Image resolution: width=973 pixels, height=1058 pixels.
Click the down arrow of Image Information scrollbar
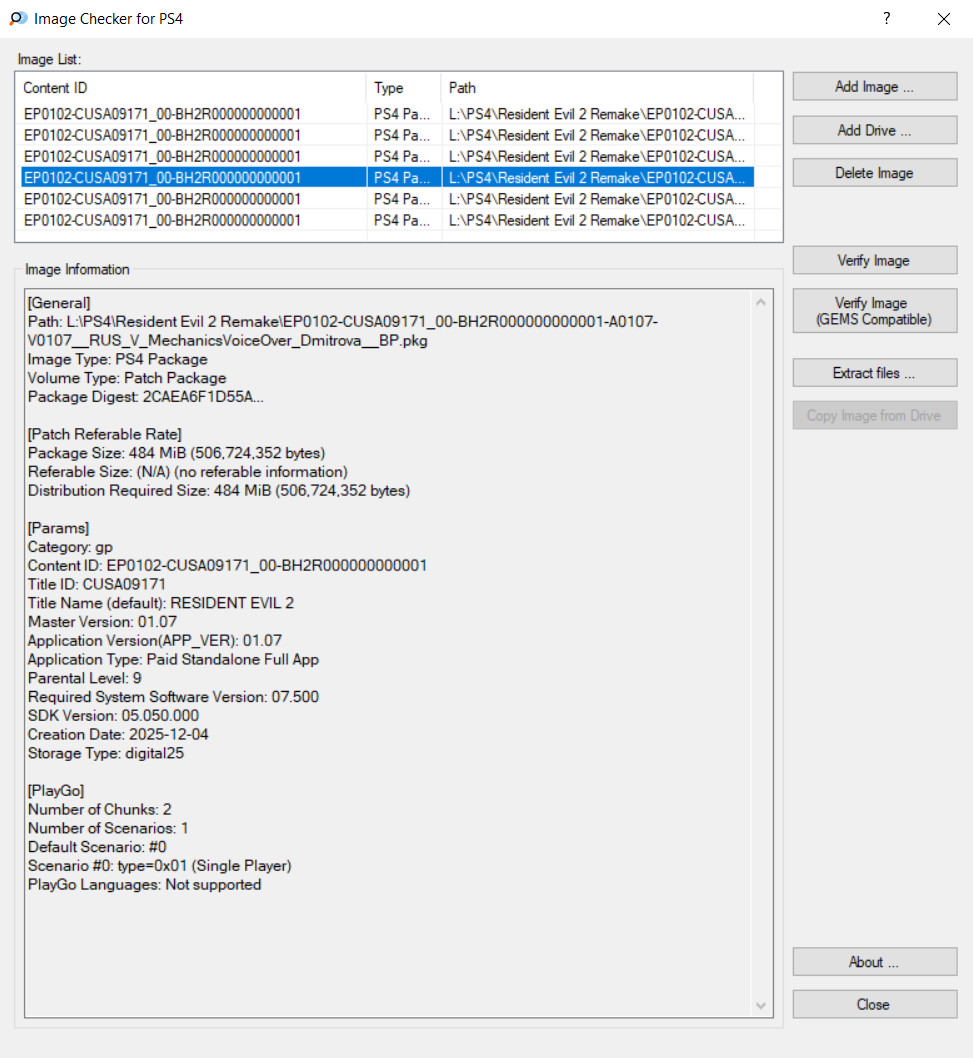click(762, 1005)
